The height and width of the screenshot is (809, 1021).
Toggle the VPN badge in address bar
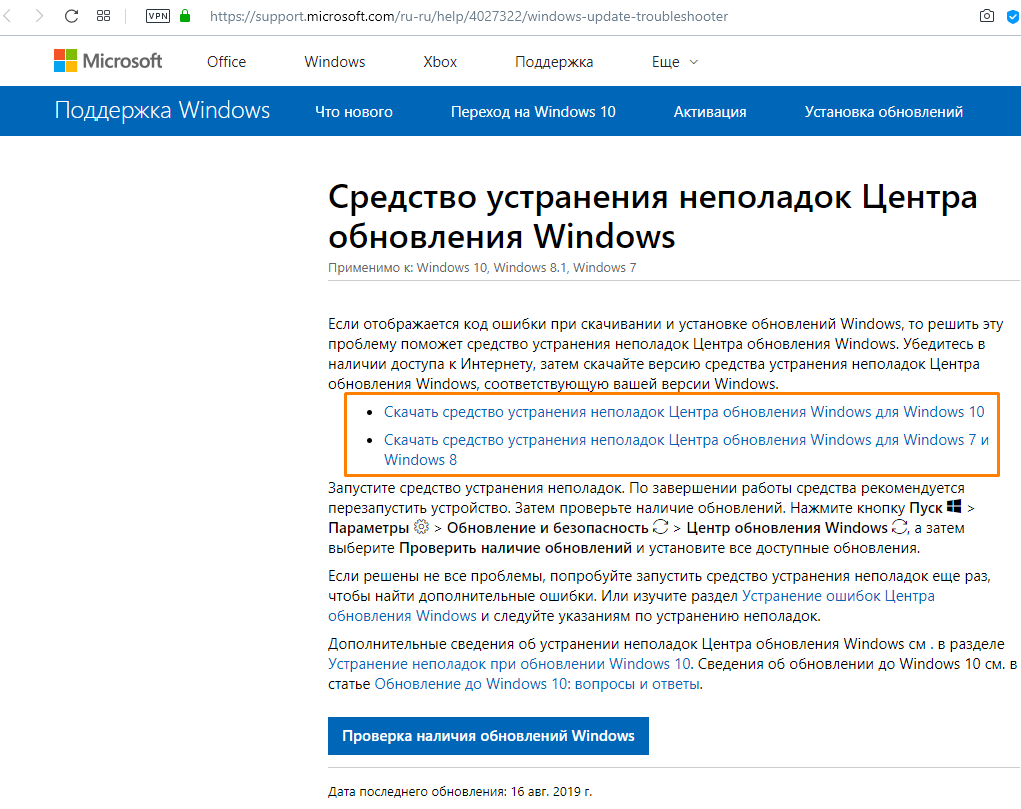click(158, 16)
